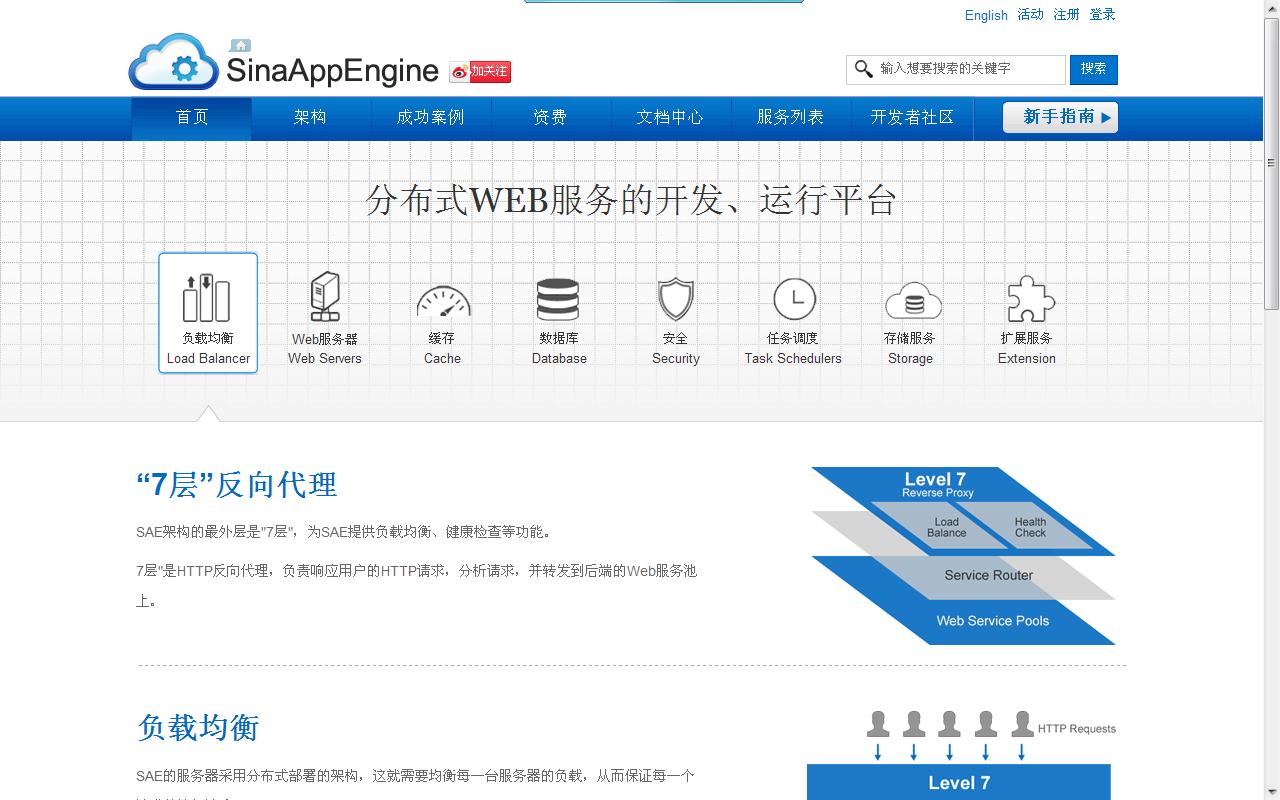Open the 成功案例 nav tab

click(430, 118)
